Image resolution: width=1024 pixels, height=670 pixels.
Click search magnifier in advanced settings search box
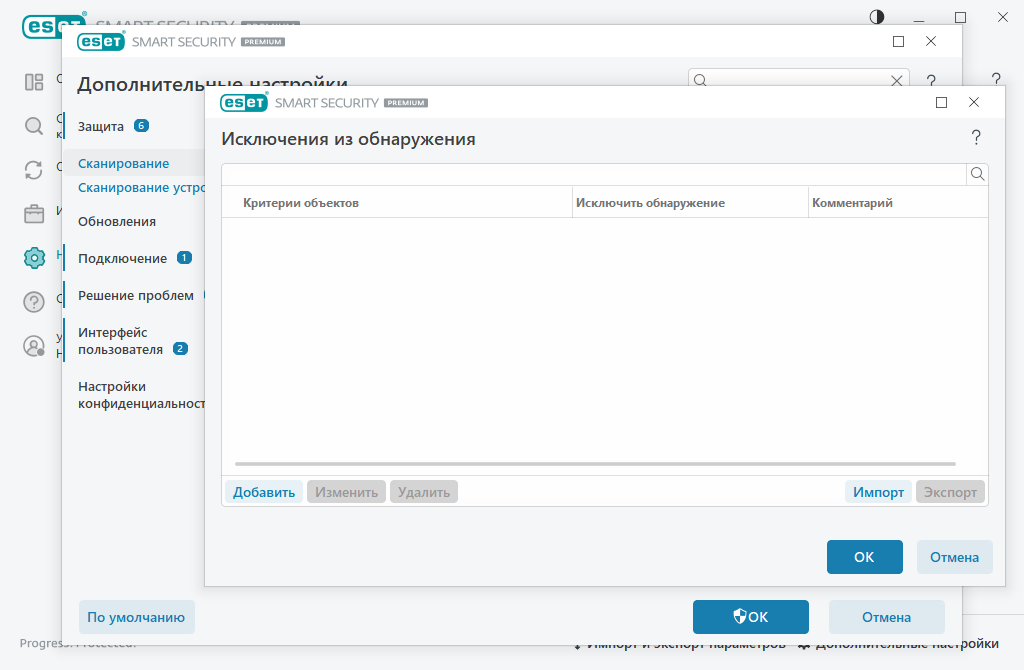click(x=700, y=80)
